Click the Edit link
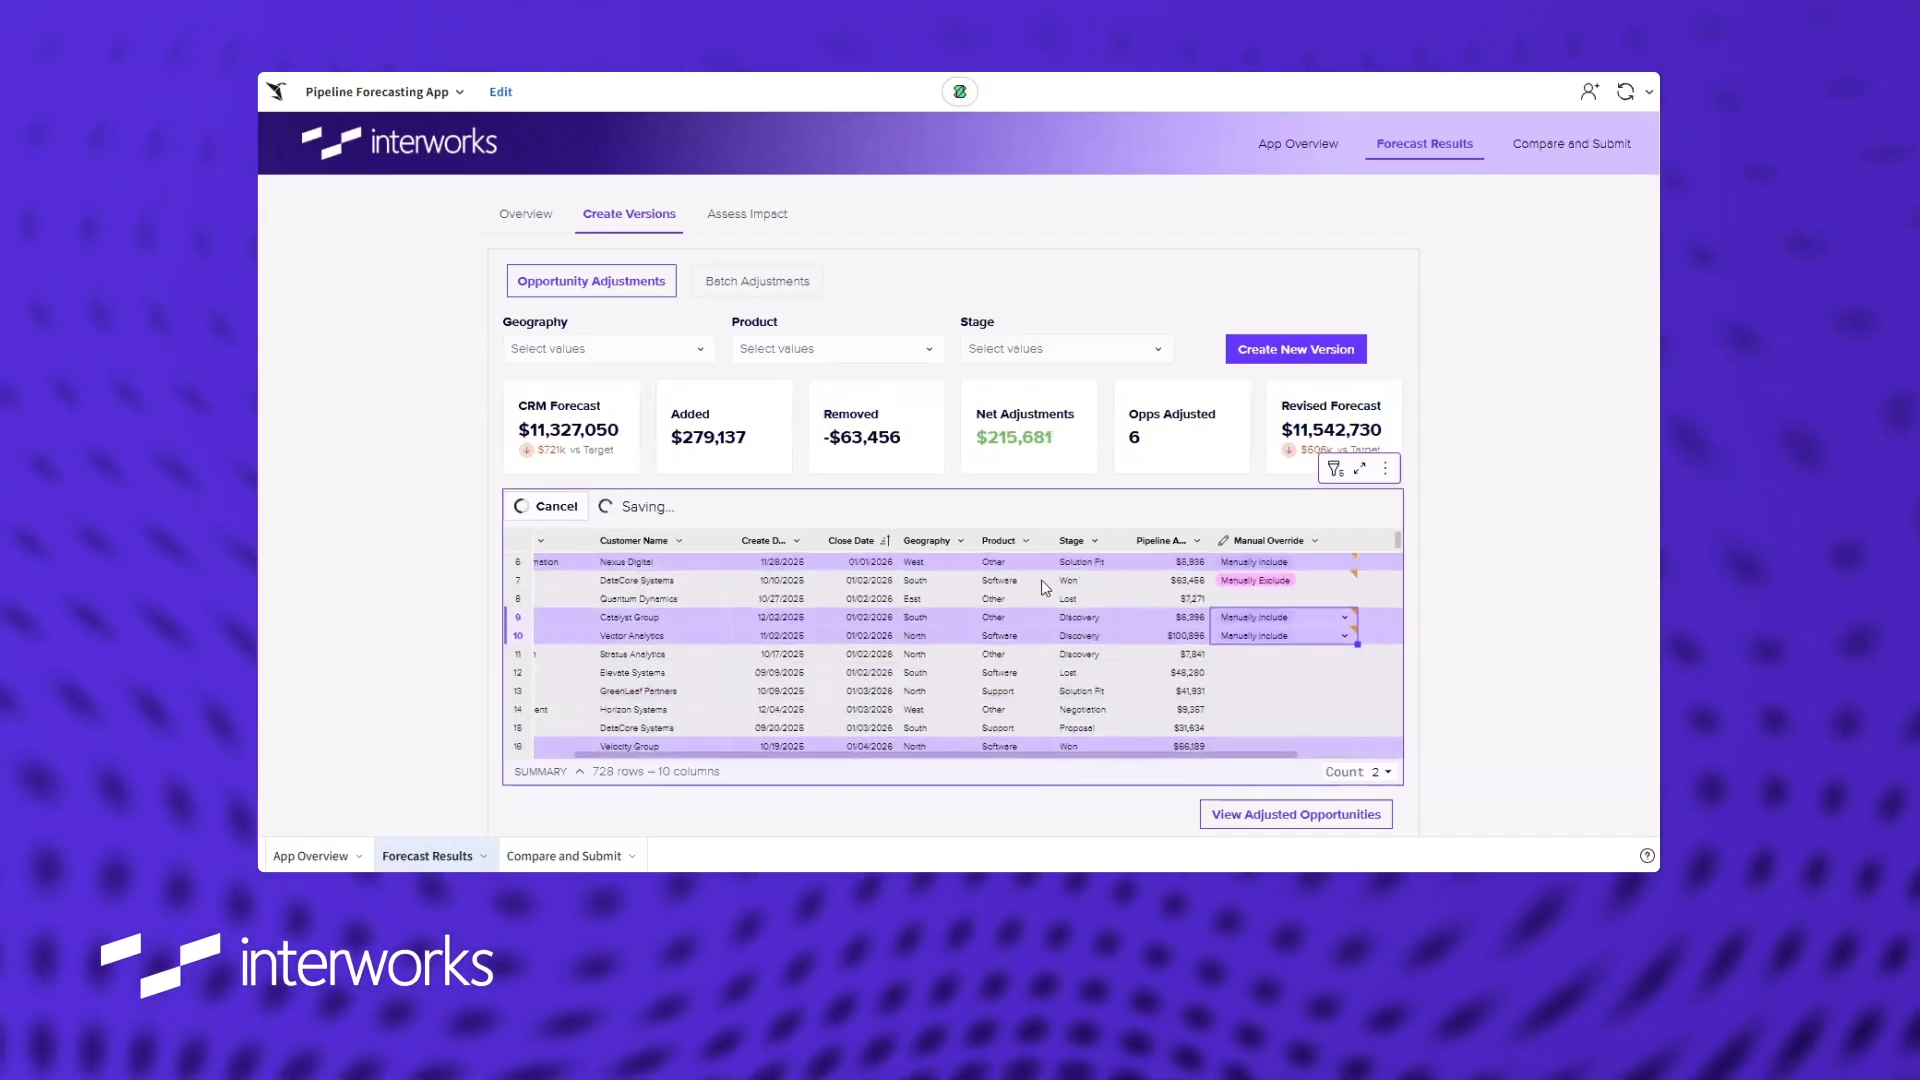Viewport: 1920px width, 1080px height. pyautogui.click(x=500, y=92)
